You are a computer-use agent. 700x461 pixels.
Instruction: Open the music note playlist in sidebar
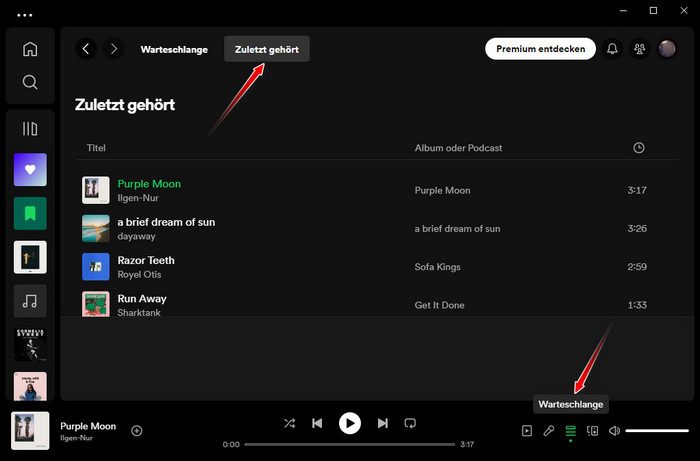pos(30,301)
